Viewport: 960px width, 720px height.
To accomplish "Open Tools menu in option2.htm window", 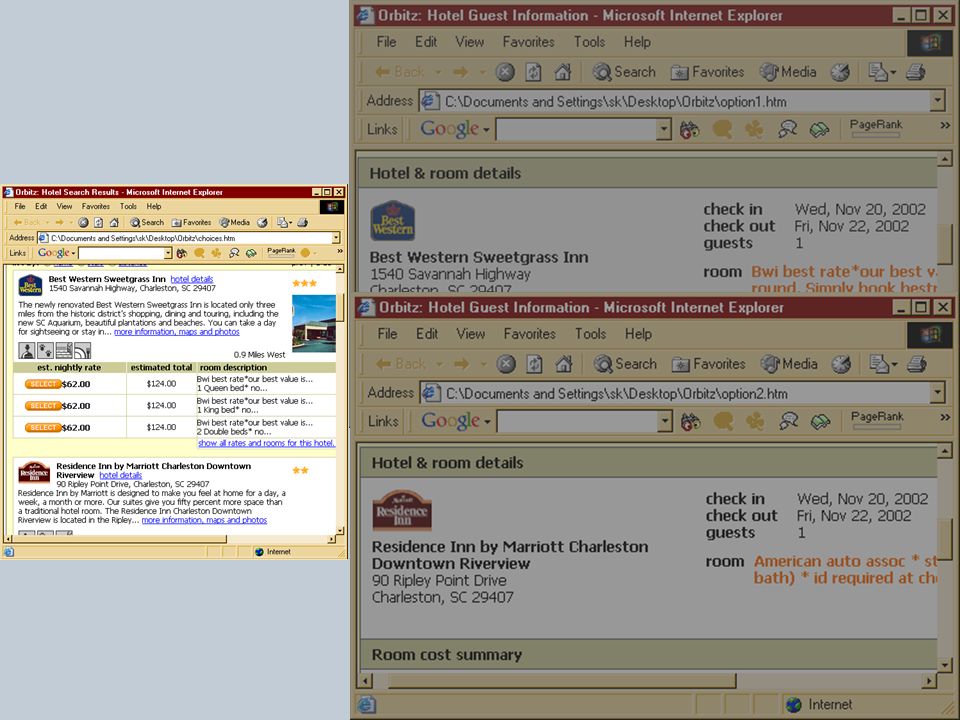I will point(590,334).
